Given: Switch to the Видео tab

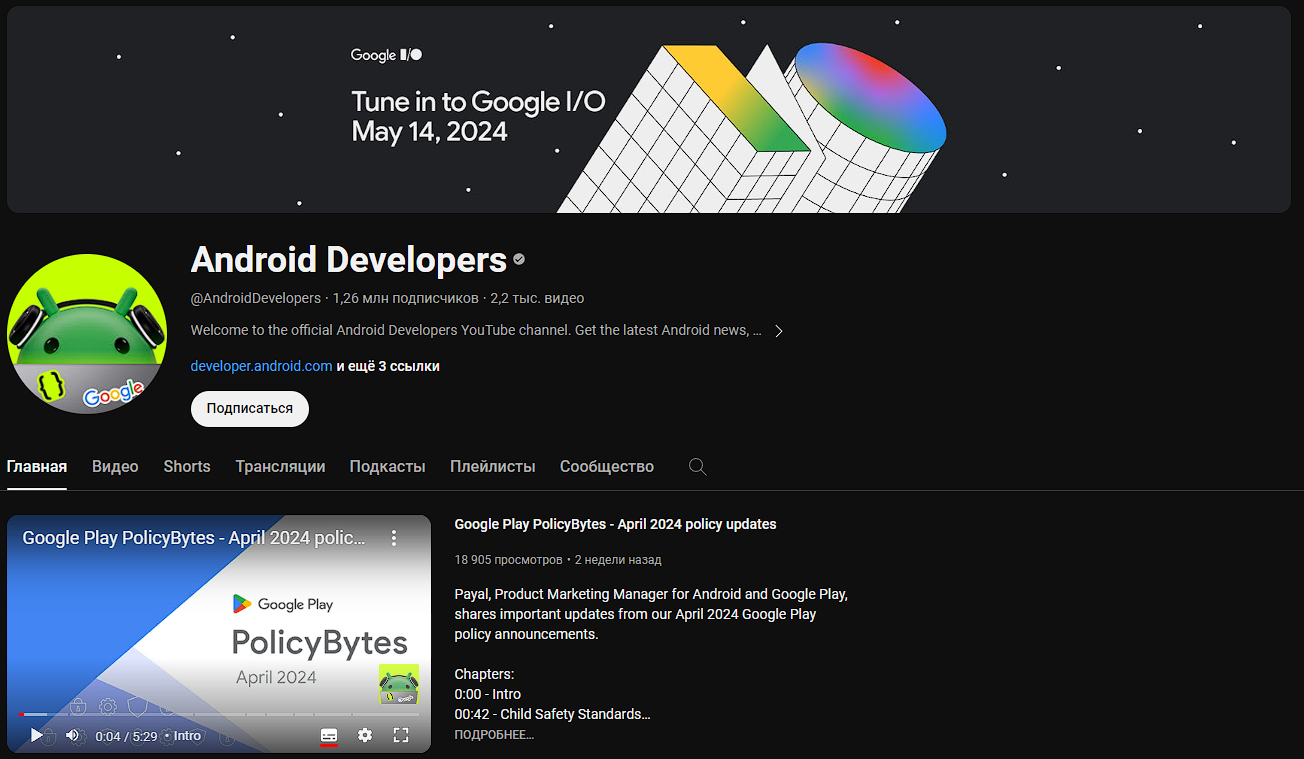Looking at the screenshot, I should pyautogui.click(x=115, y=466).
